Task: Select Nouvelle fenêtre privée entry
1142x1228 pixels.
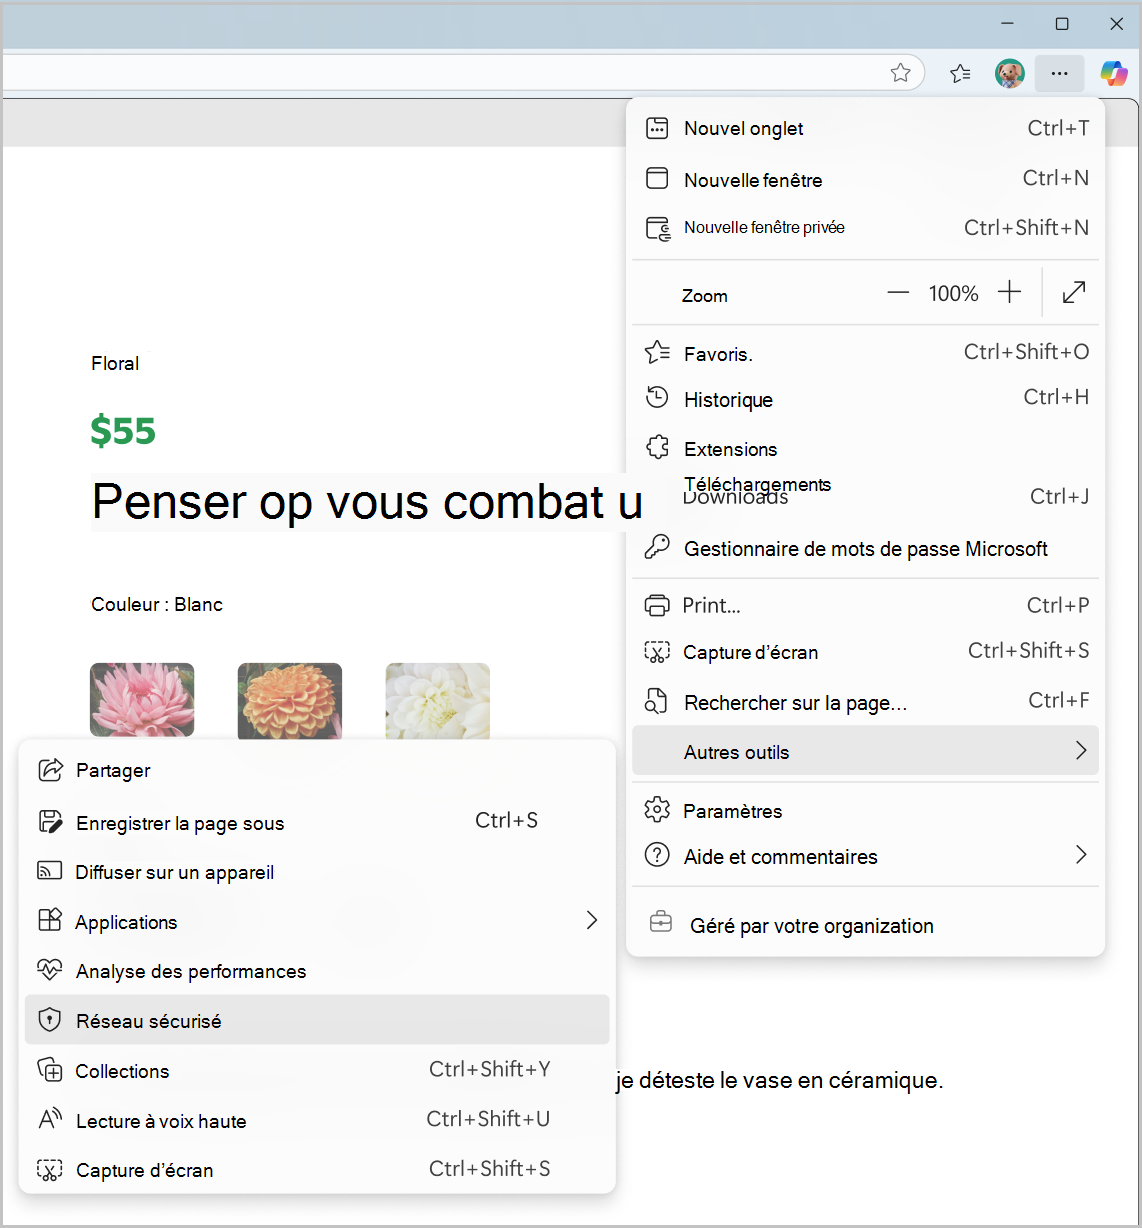Action: tap(866, 228)
